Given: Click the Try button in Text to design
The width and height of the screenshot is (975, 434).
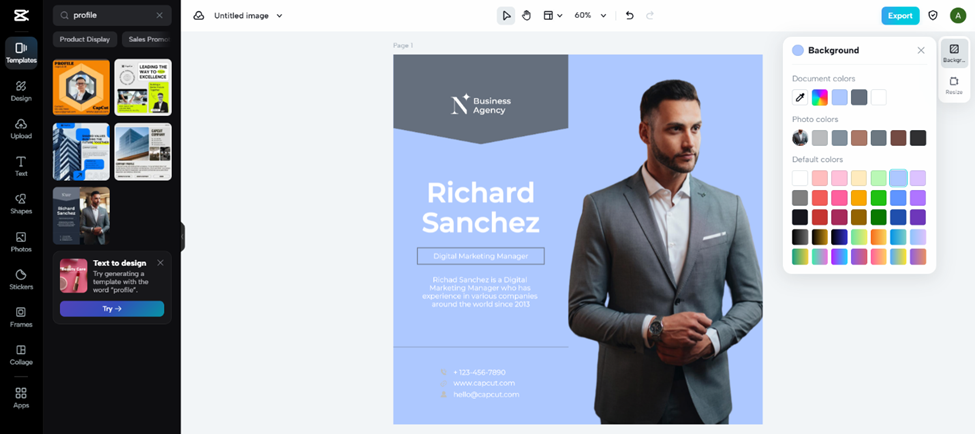Looking at the screenshot, I should click(x=112, y=308).
